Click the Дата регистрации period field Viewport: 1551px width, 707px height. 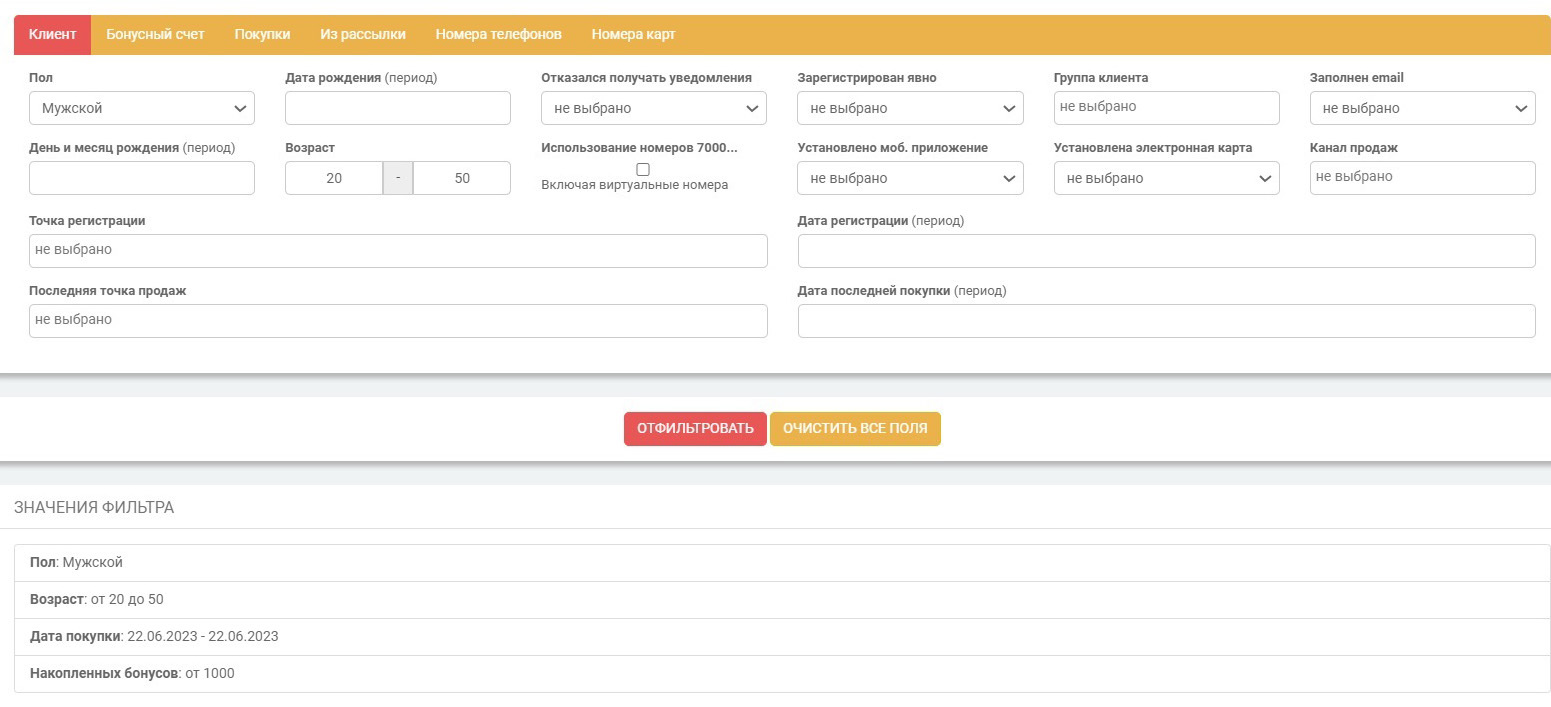click(1166, 251)
